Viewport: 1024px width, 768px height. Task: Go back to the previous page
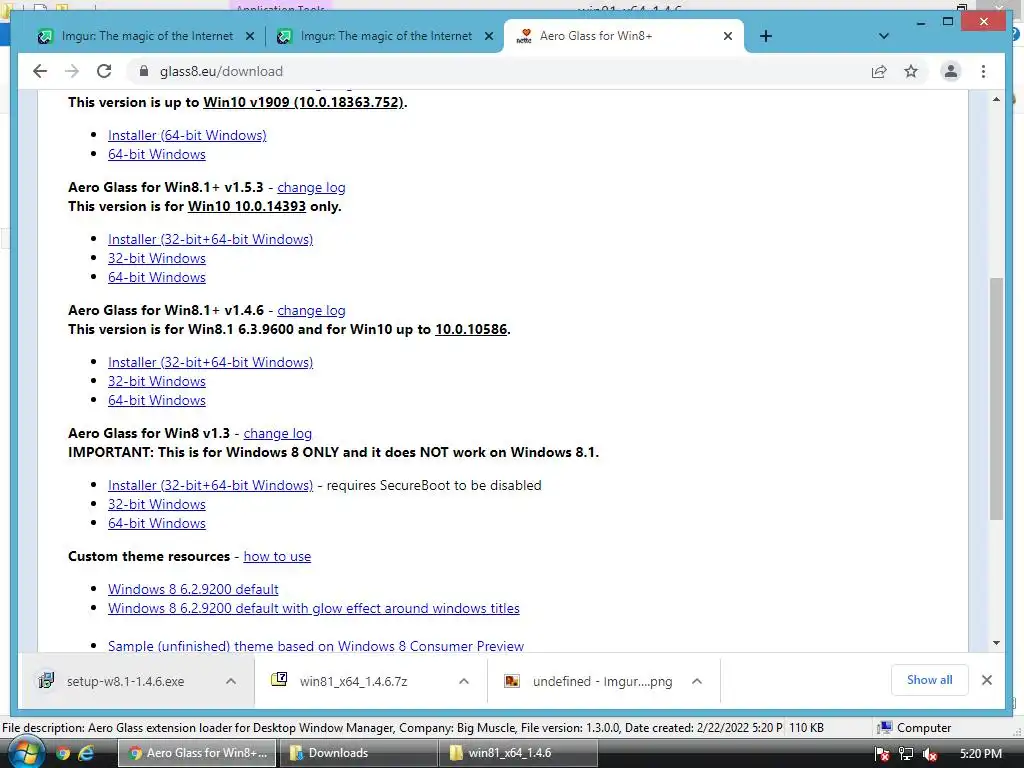[x=40, y=71]
